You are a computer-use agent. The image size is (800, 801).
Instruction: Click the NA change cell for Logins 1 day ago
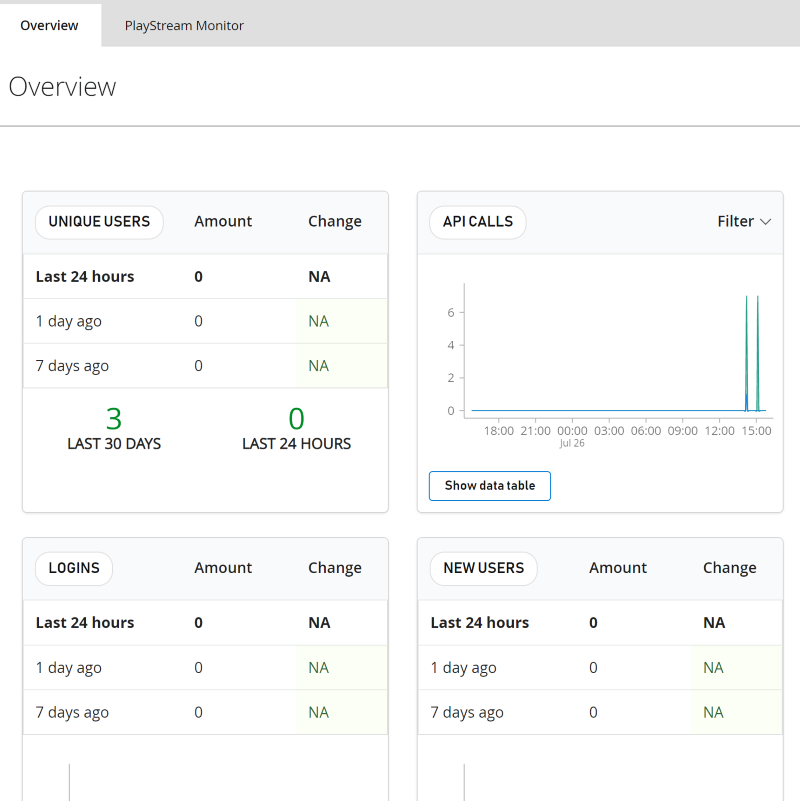point(319,667)
